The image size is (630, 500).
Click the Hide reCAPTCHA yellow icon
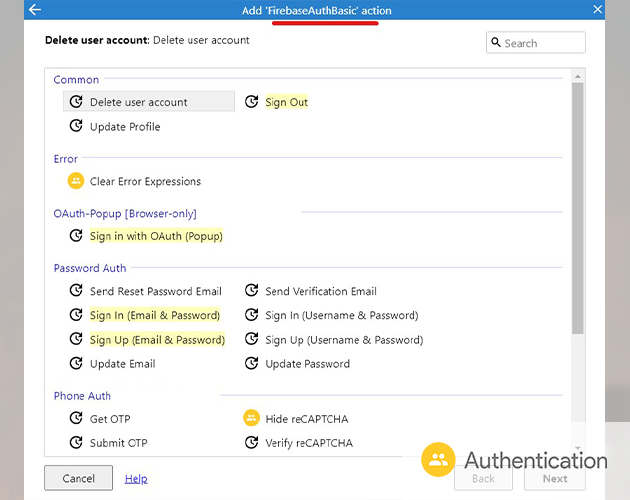coord(252,419)
